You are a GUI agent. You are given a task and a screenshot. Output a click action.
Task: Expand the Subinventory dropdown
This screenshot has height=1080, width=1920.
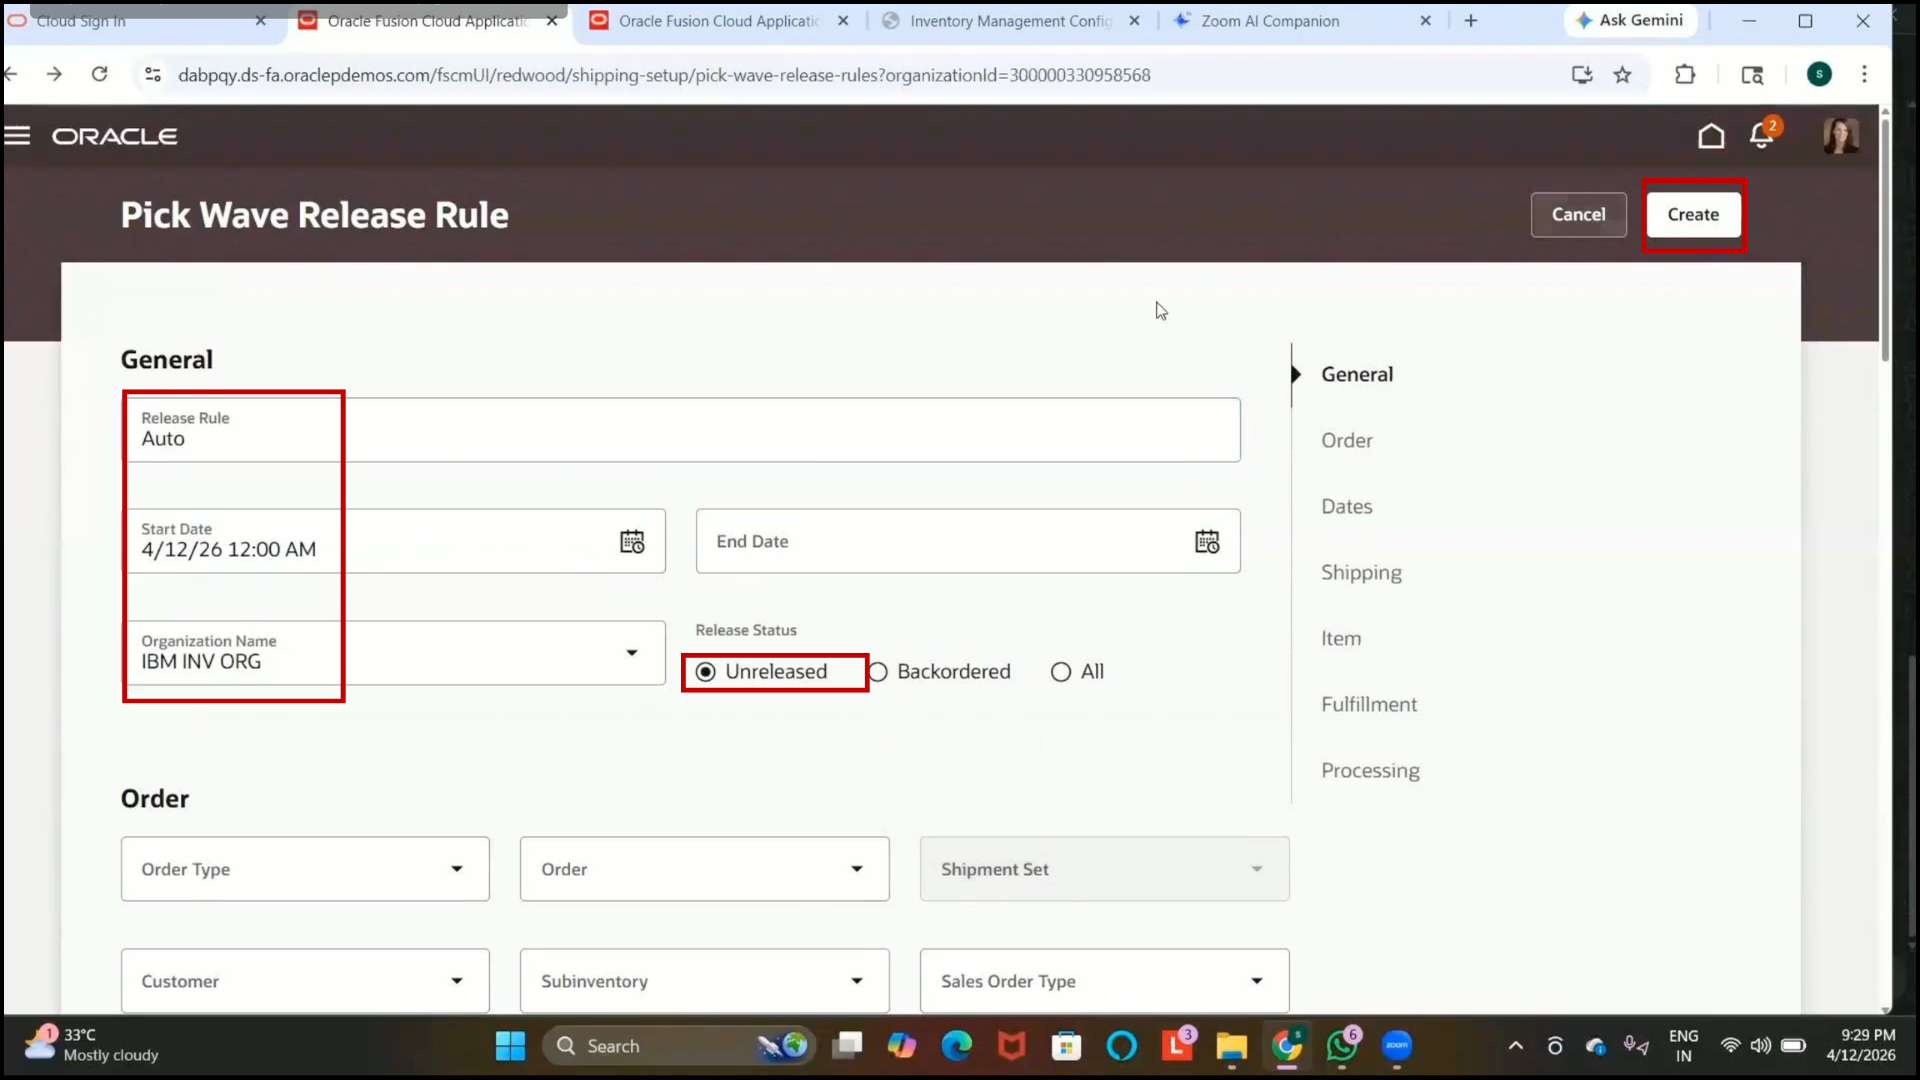[x=857, y=981]
